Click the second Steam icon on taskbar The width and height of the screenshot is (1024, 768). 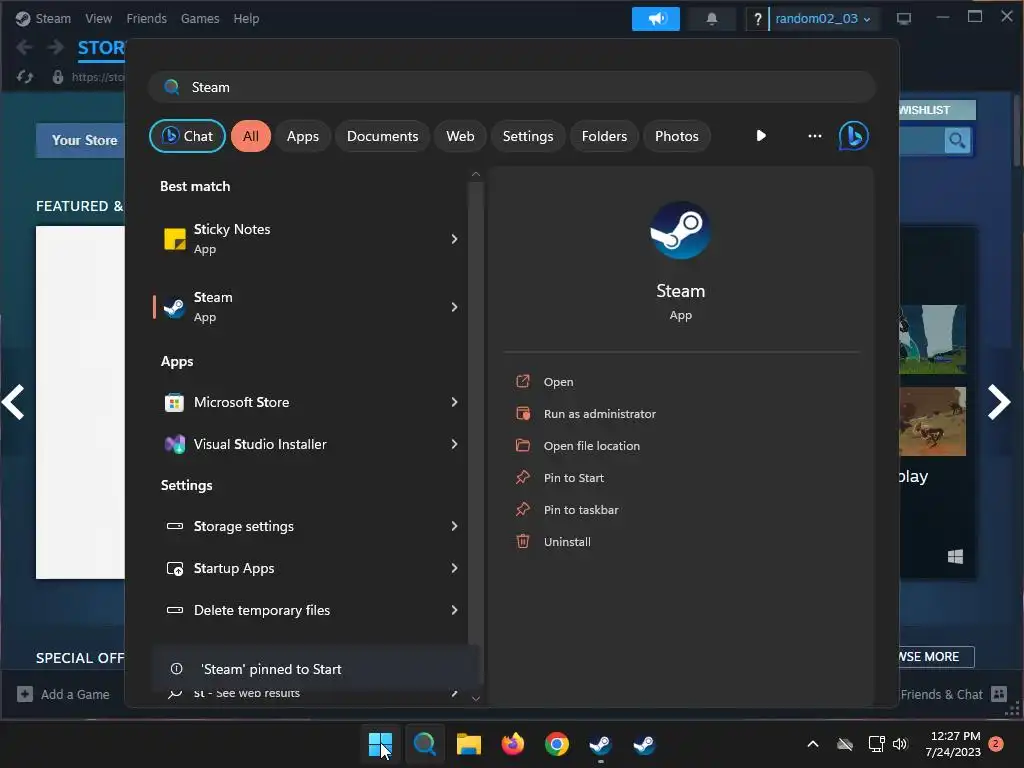645,744
